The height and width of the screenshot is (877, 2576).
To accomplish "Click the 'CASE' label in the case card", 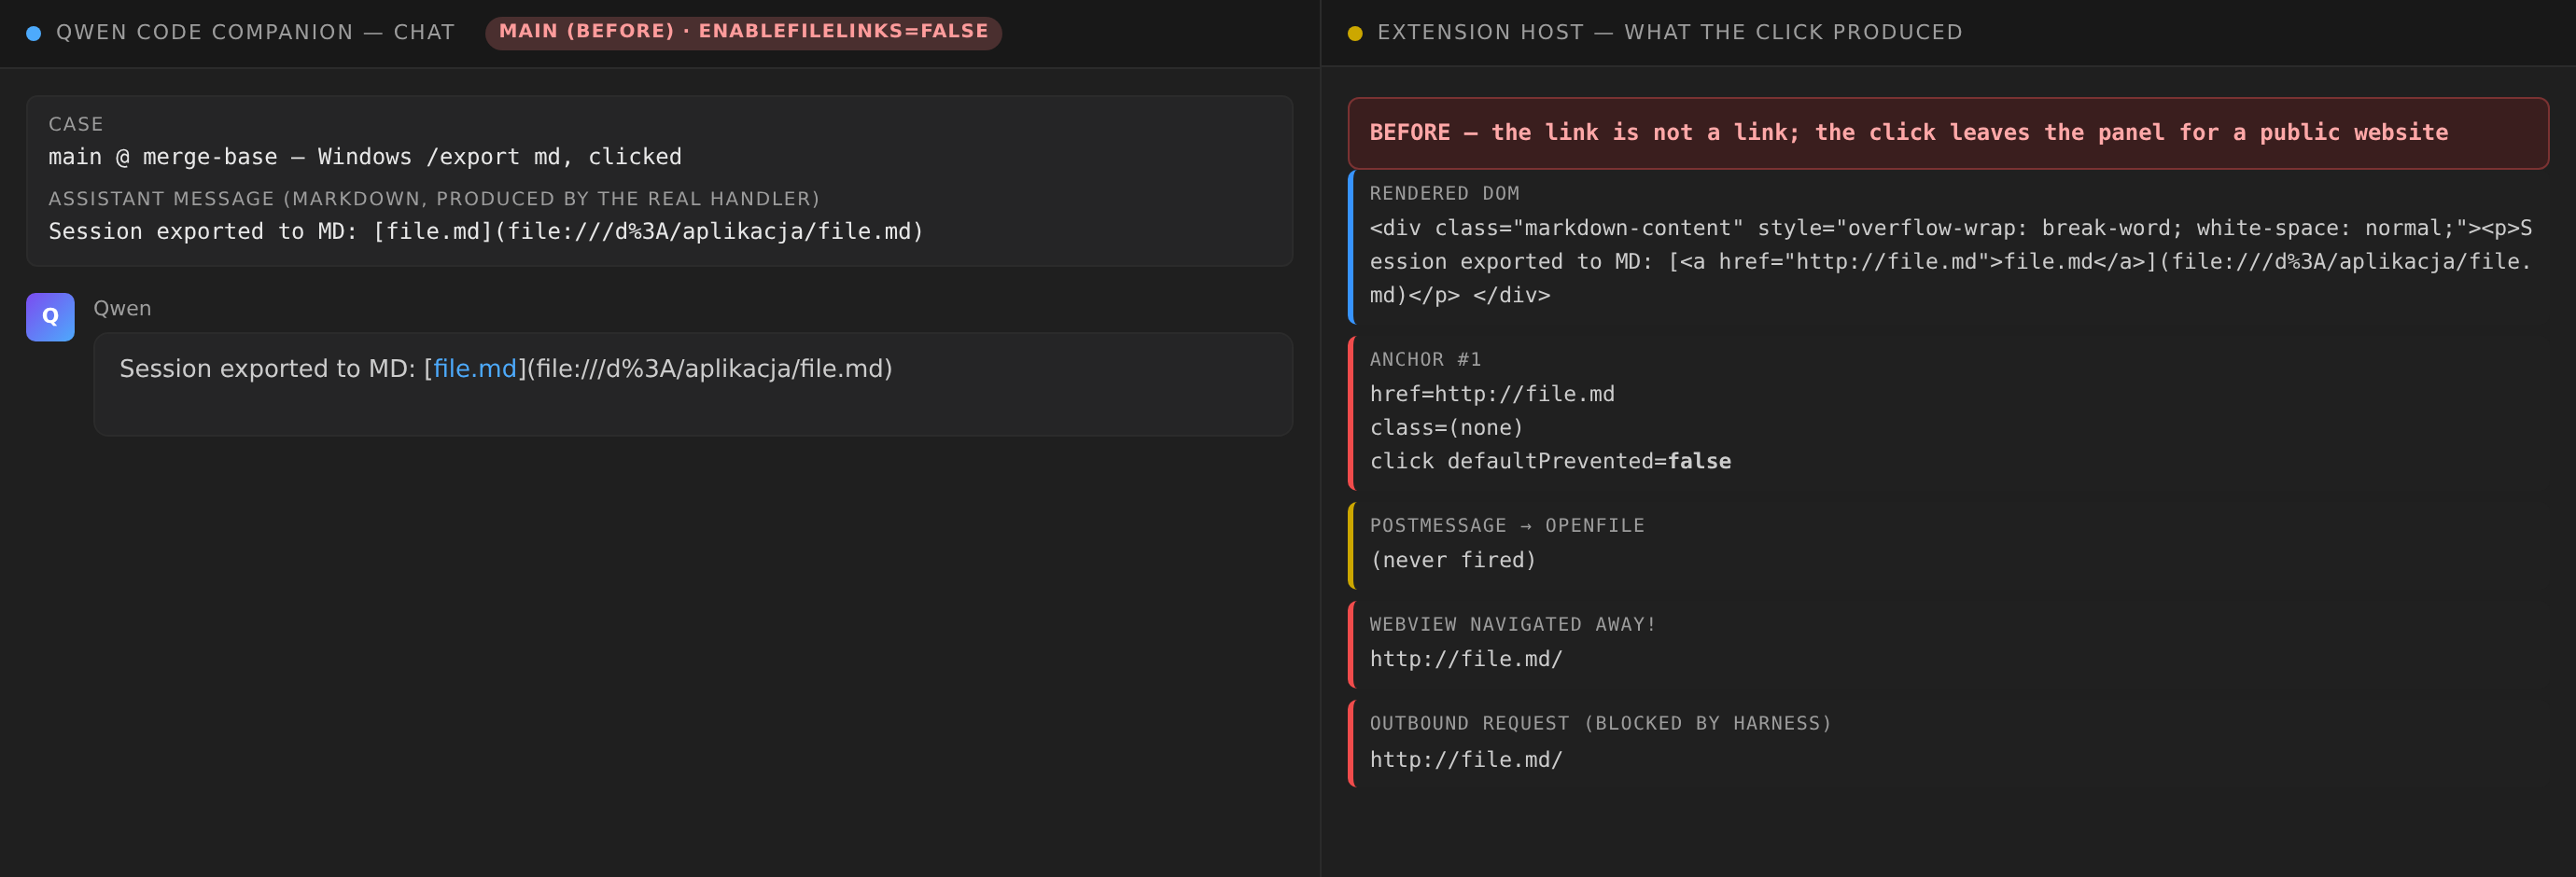I will pos(76,124).
